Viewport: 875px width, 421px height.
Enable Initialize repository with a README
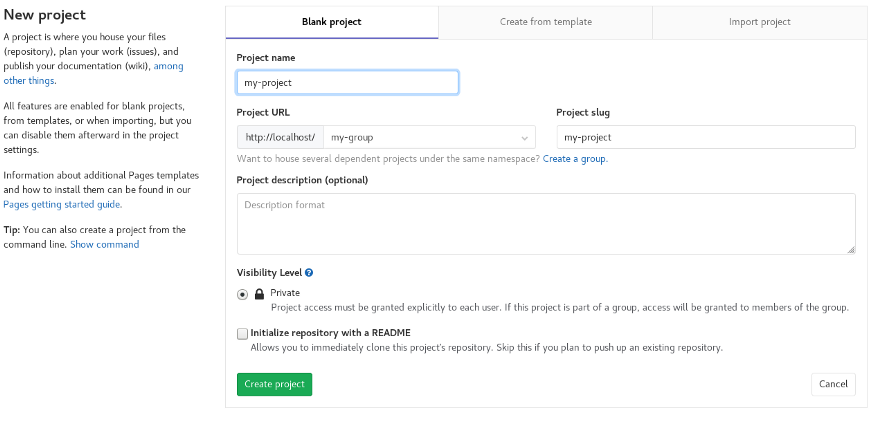[x=242, y=333]
